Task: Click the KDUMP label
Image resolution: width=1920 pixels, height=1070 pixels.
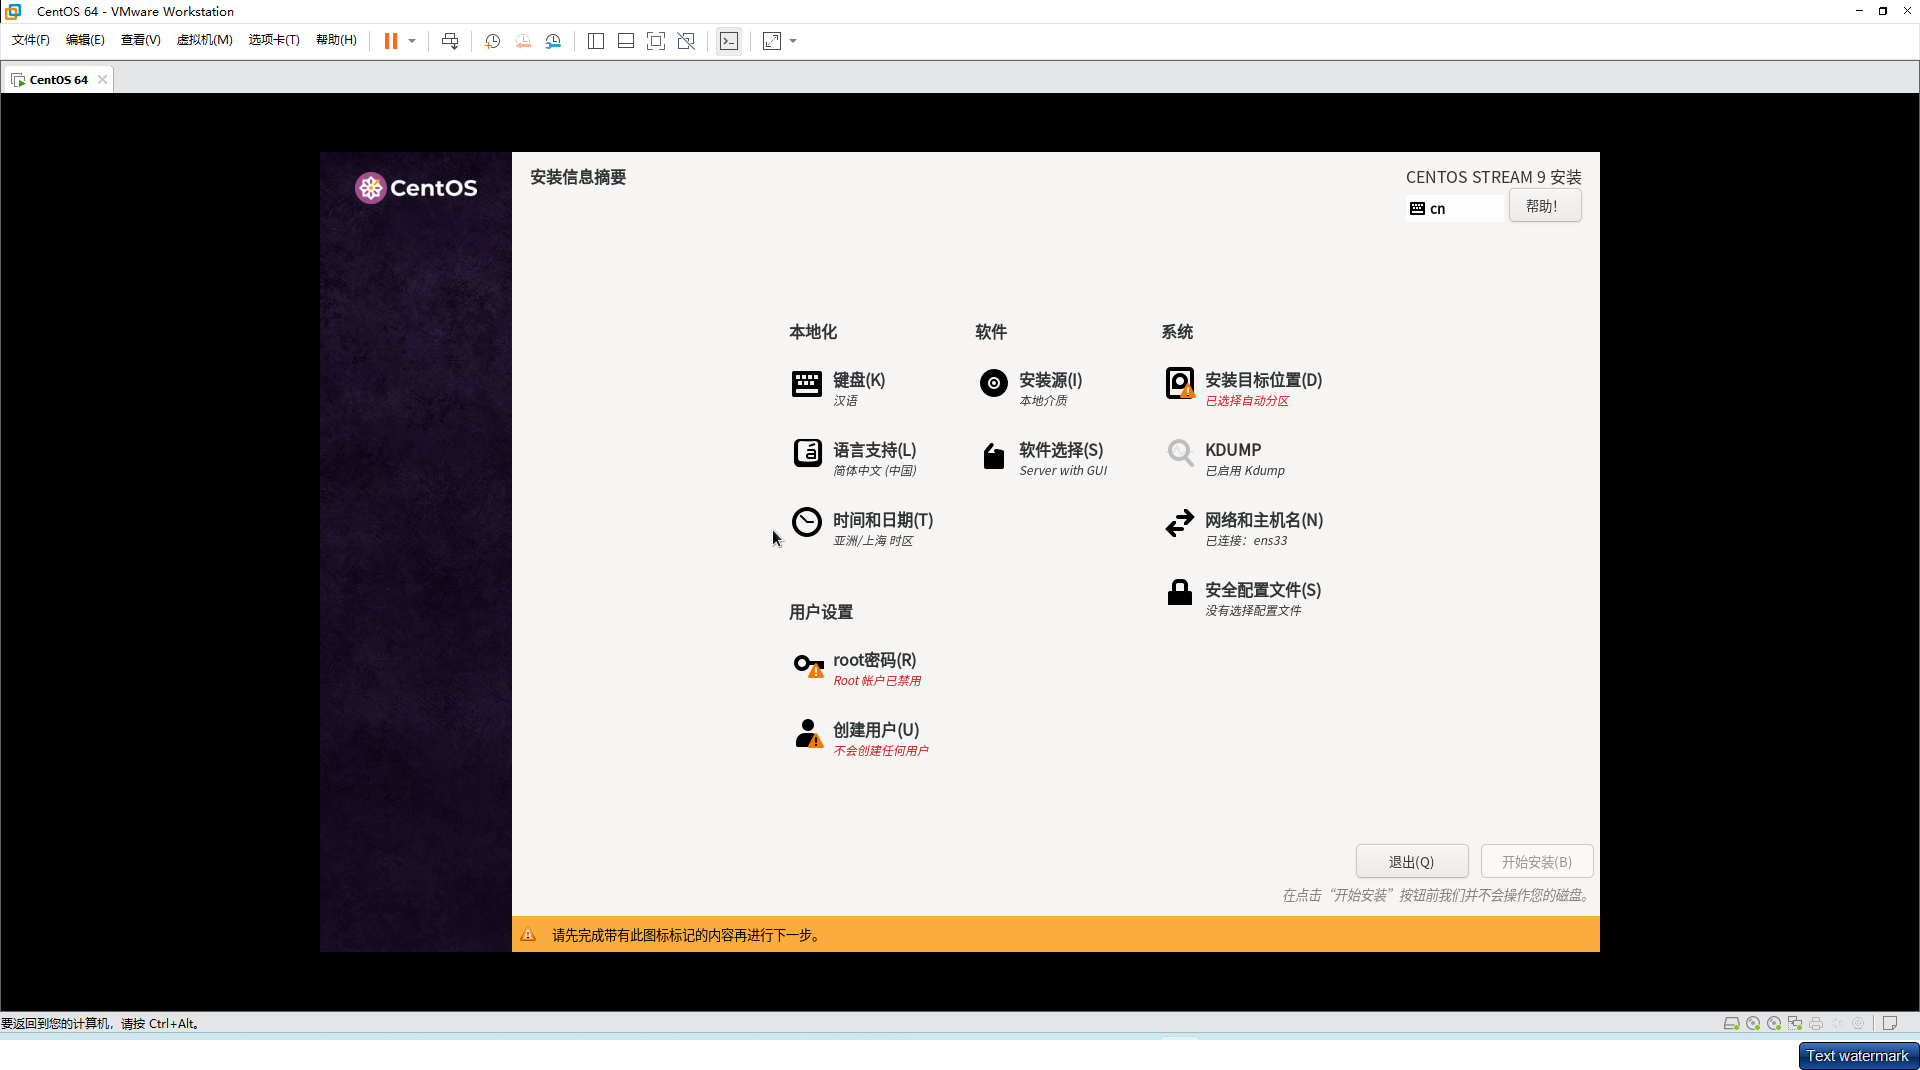Action: click(x=1233, y=450)
